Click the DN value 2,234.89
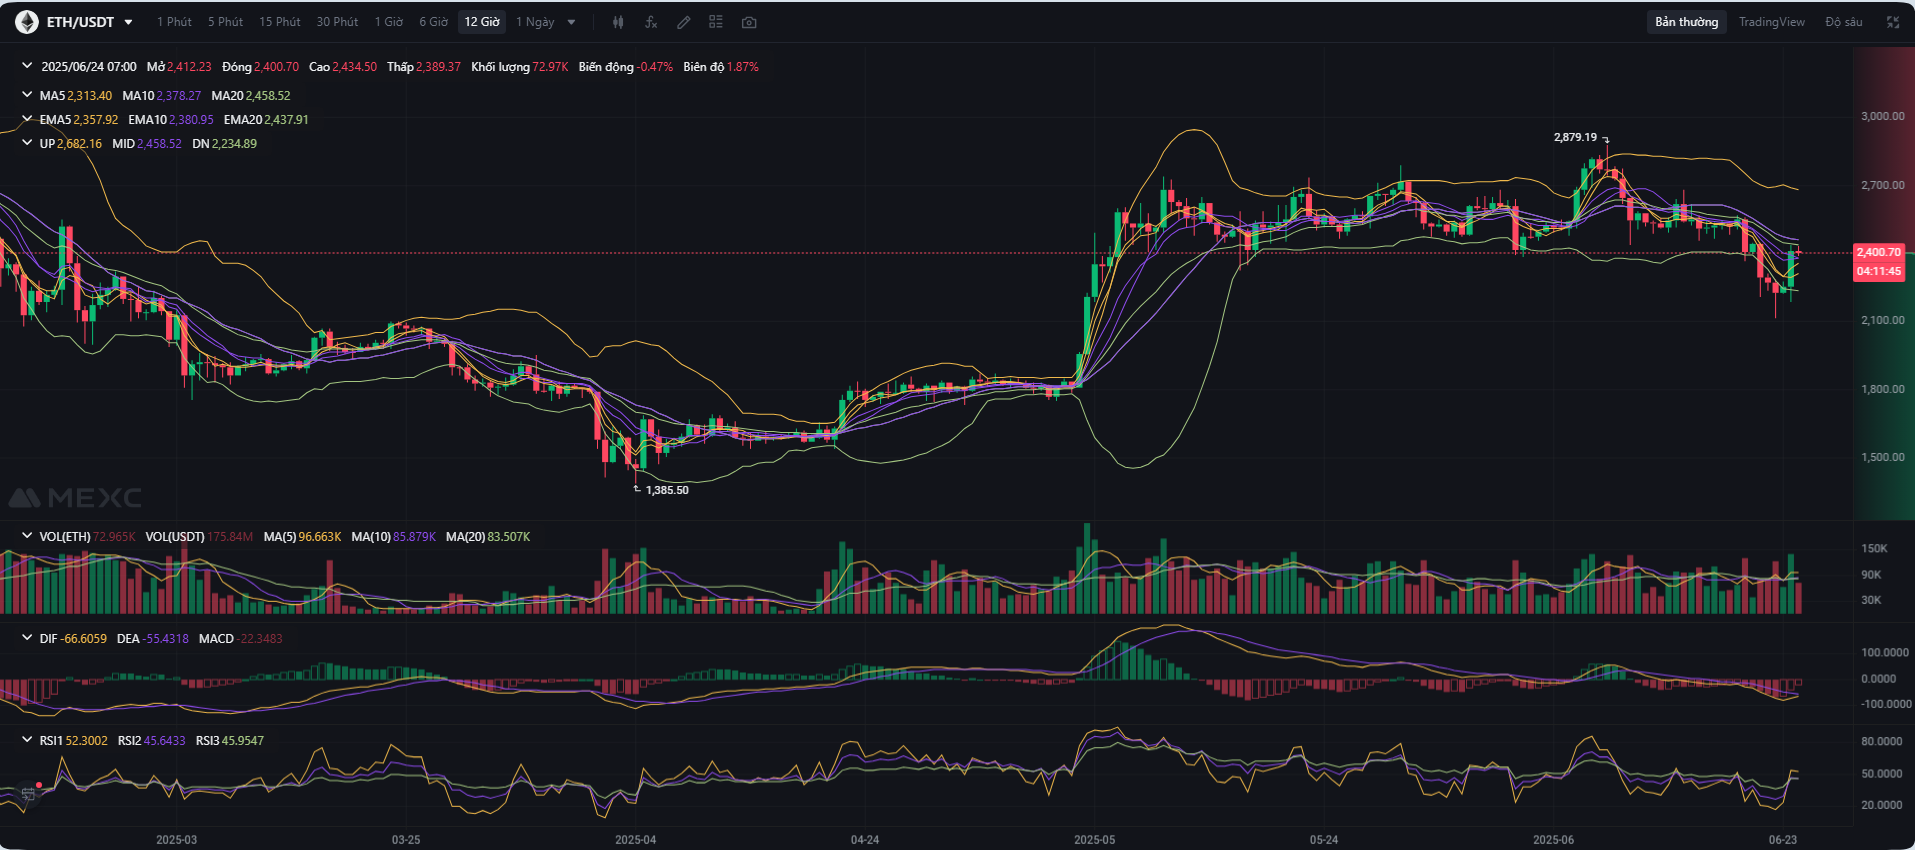This screenshot has height=850, width=1915. click(234, 144)
